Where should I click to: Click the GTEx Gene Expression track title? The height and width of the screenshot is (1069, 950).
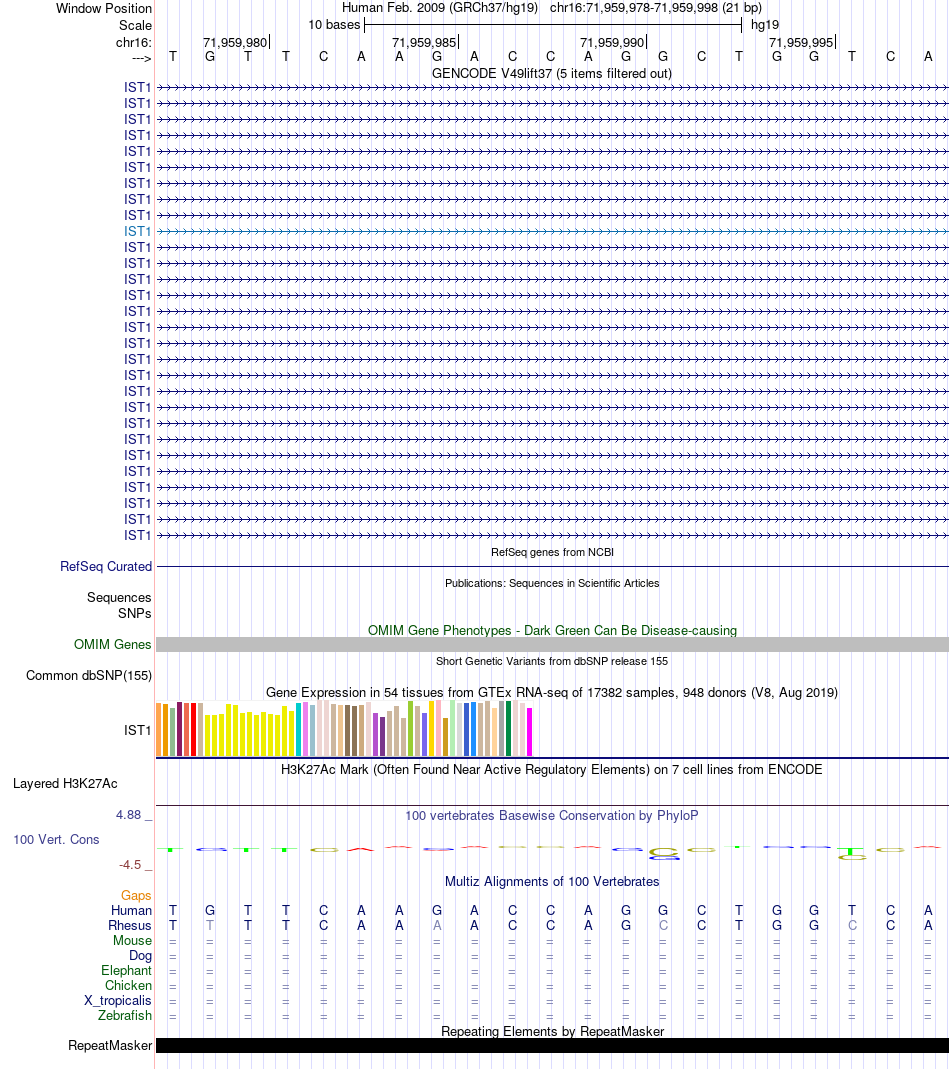tap(552, 692)
